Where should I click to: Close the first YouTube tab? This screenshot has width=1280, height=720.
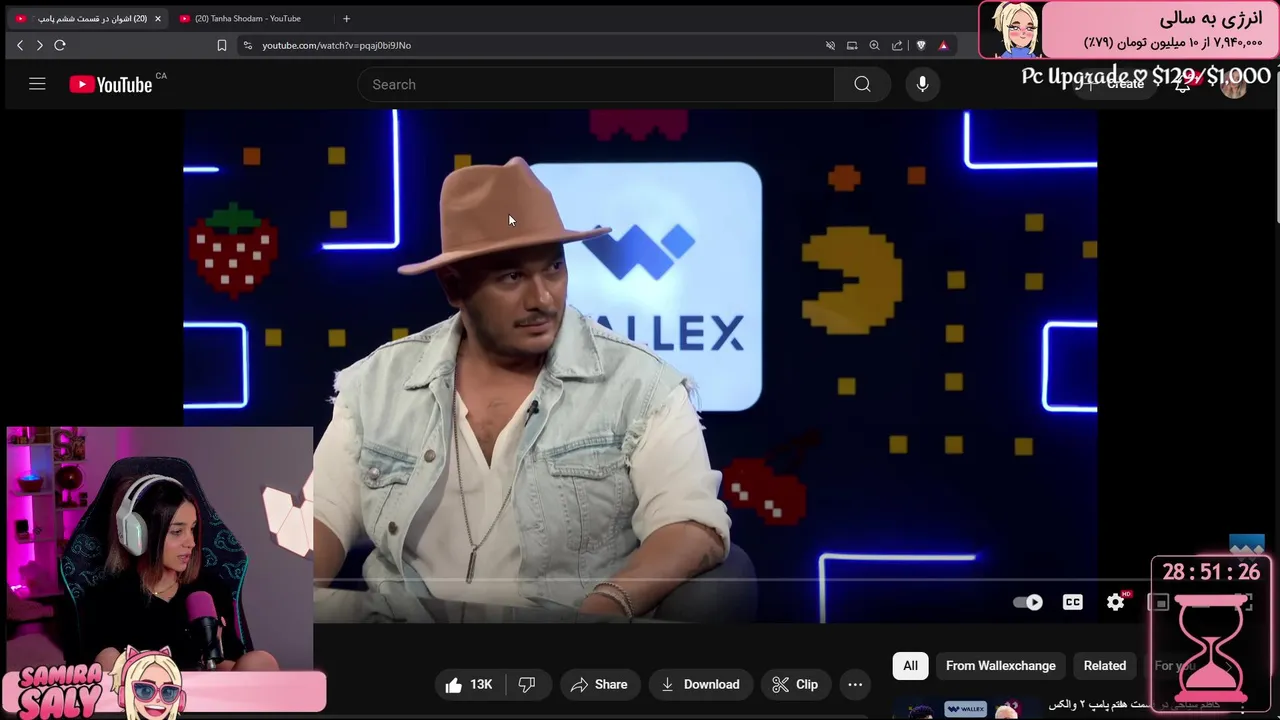point(157,18)
